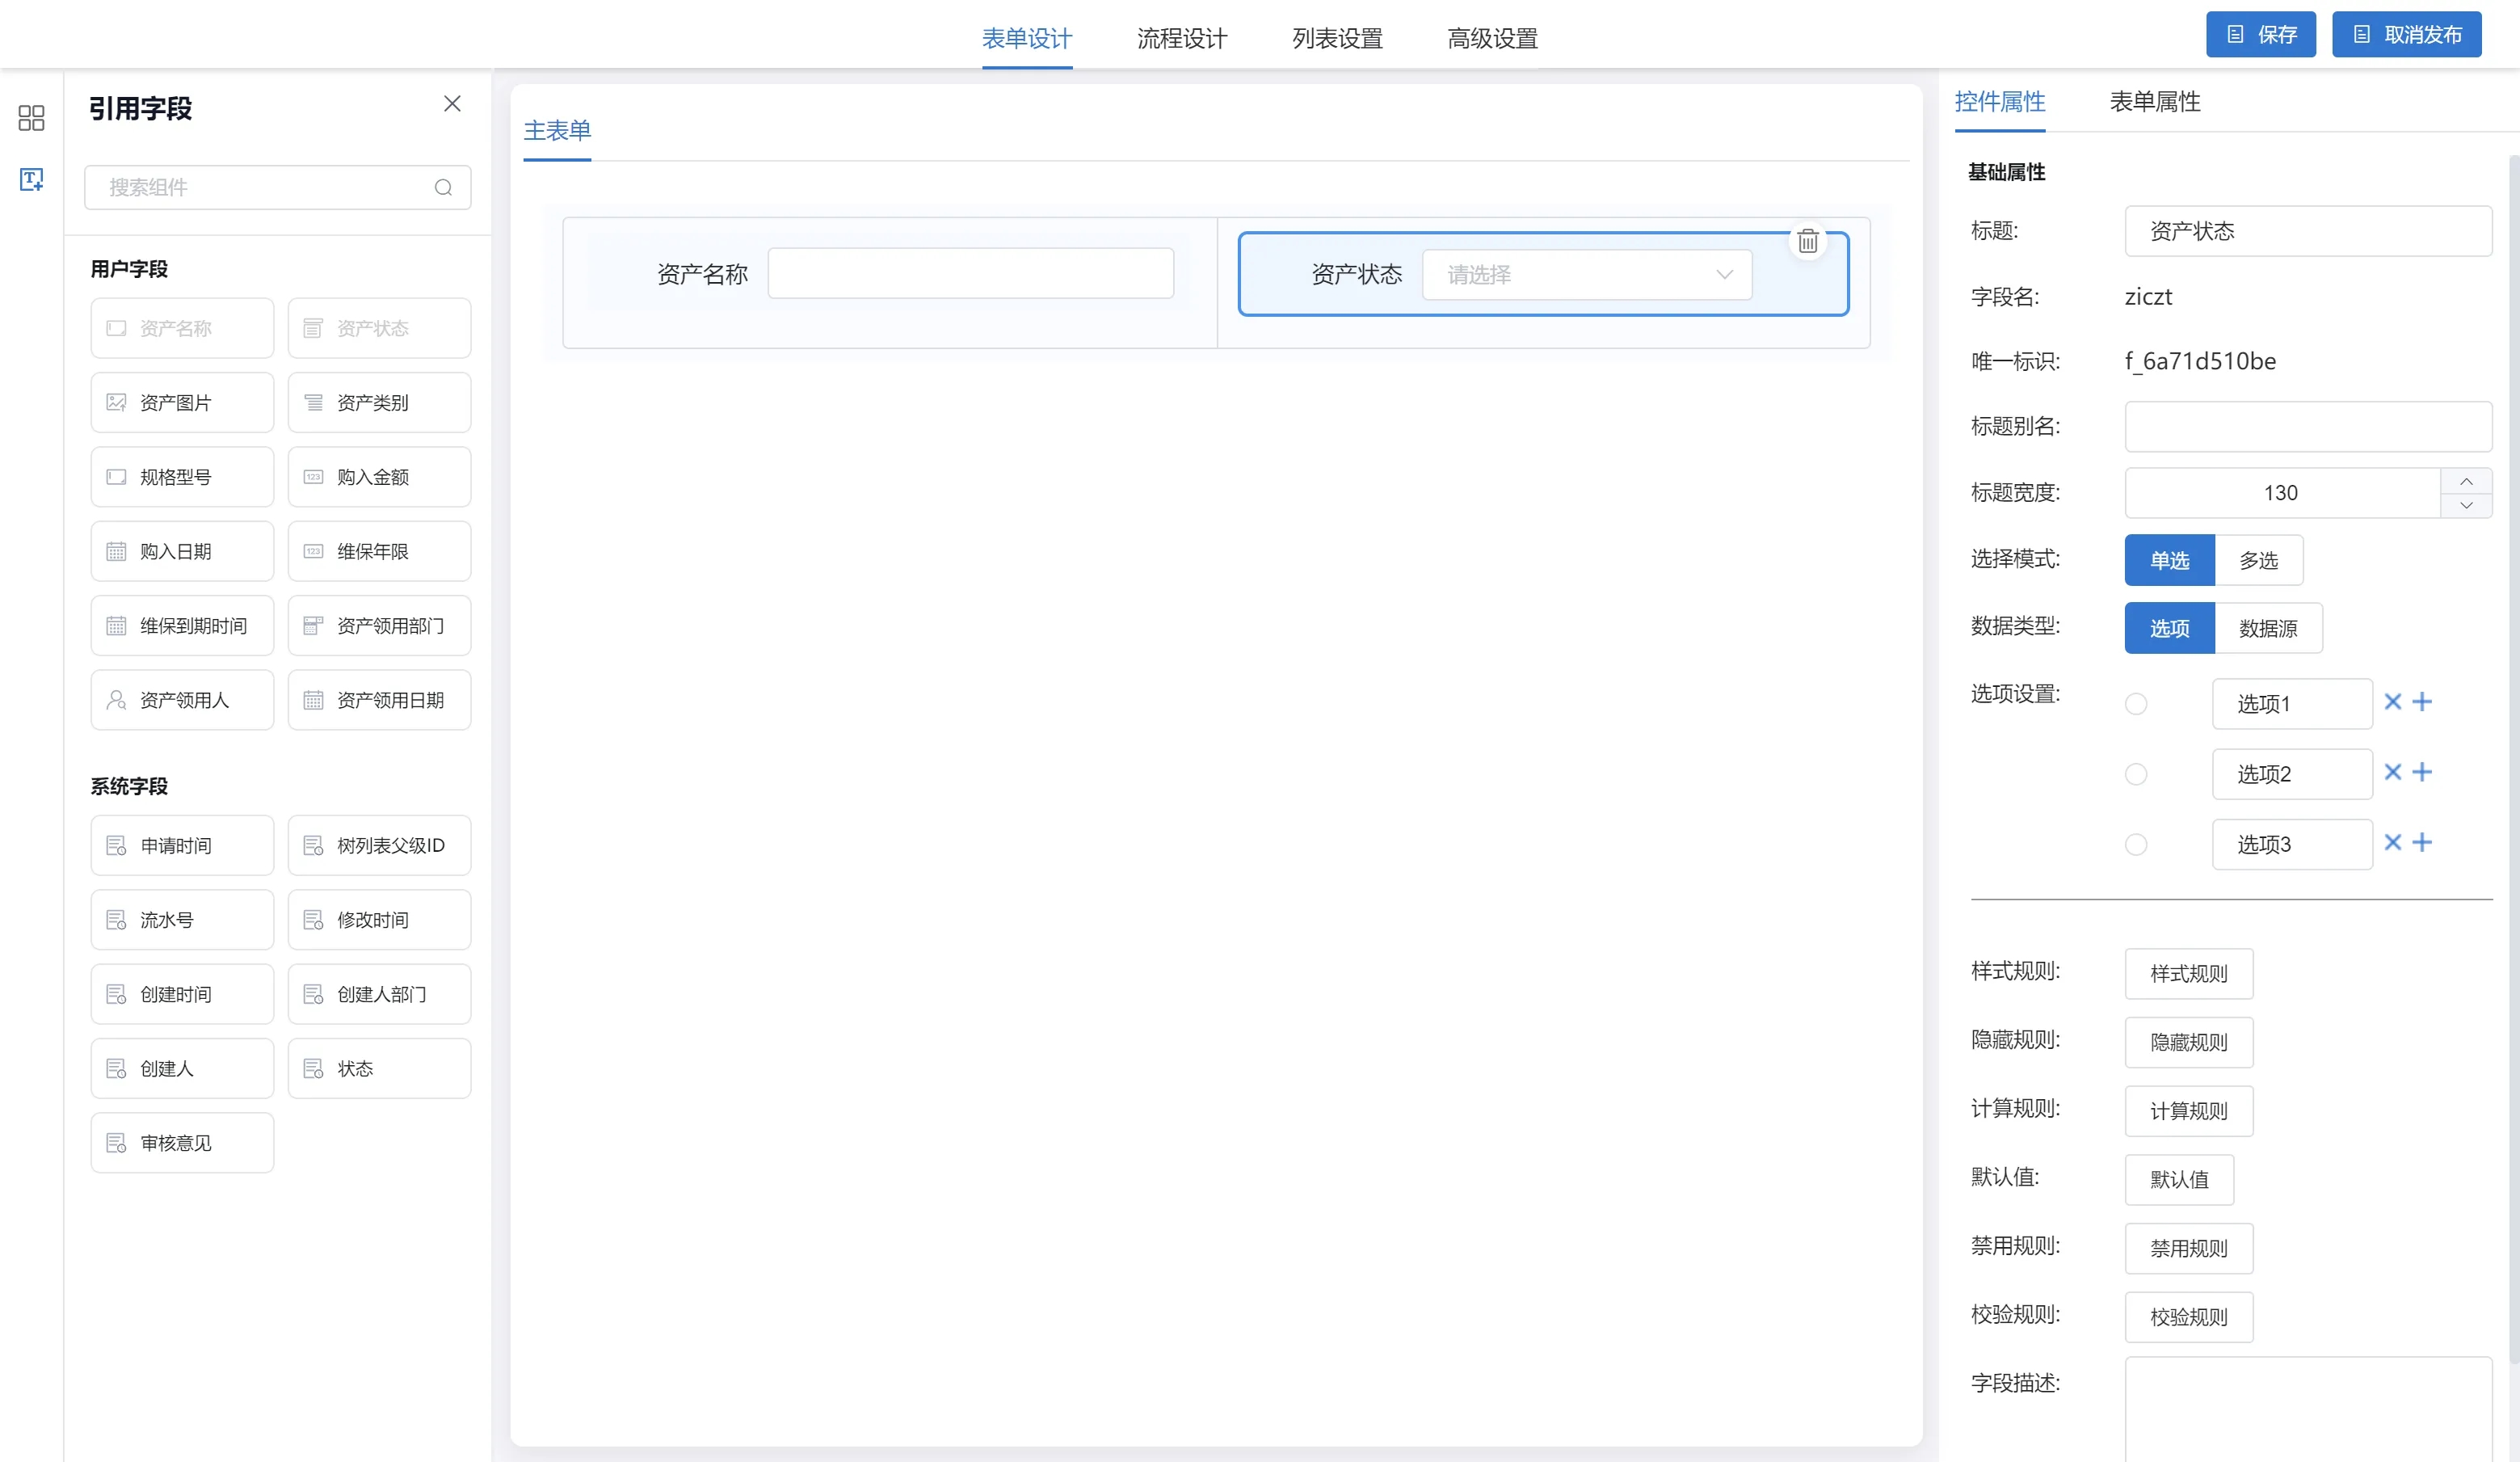Viewport: 2520px width, 1462px height.
Task: Select the radio button for 选项1
Action: pos(2136,704)
